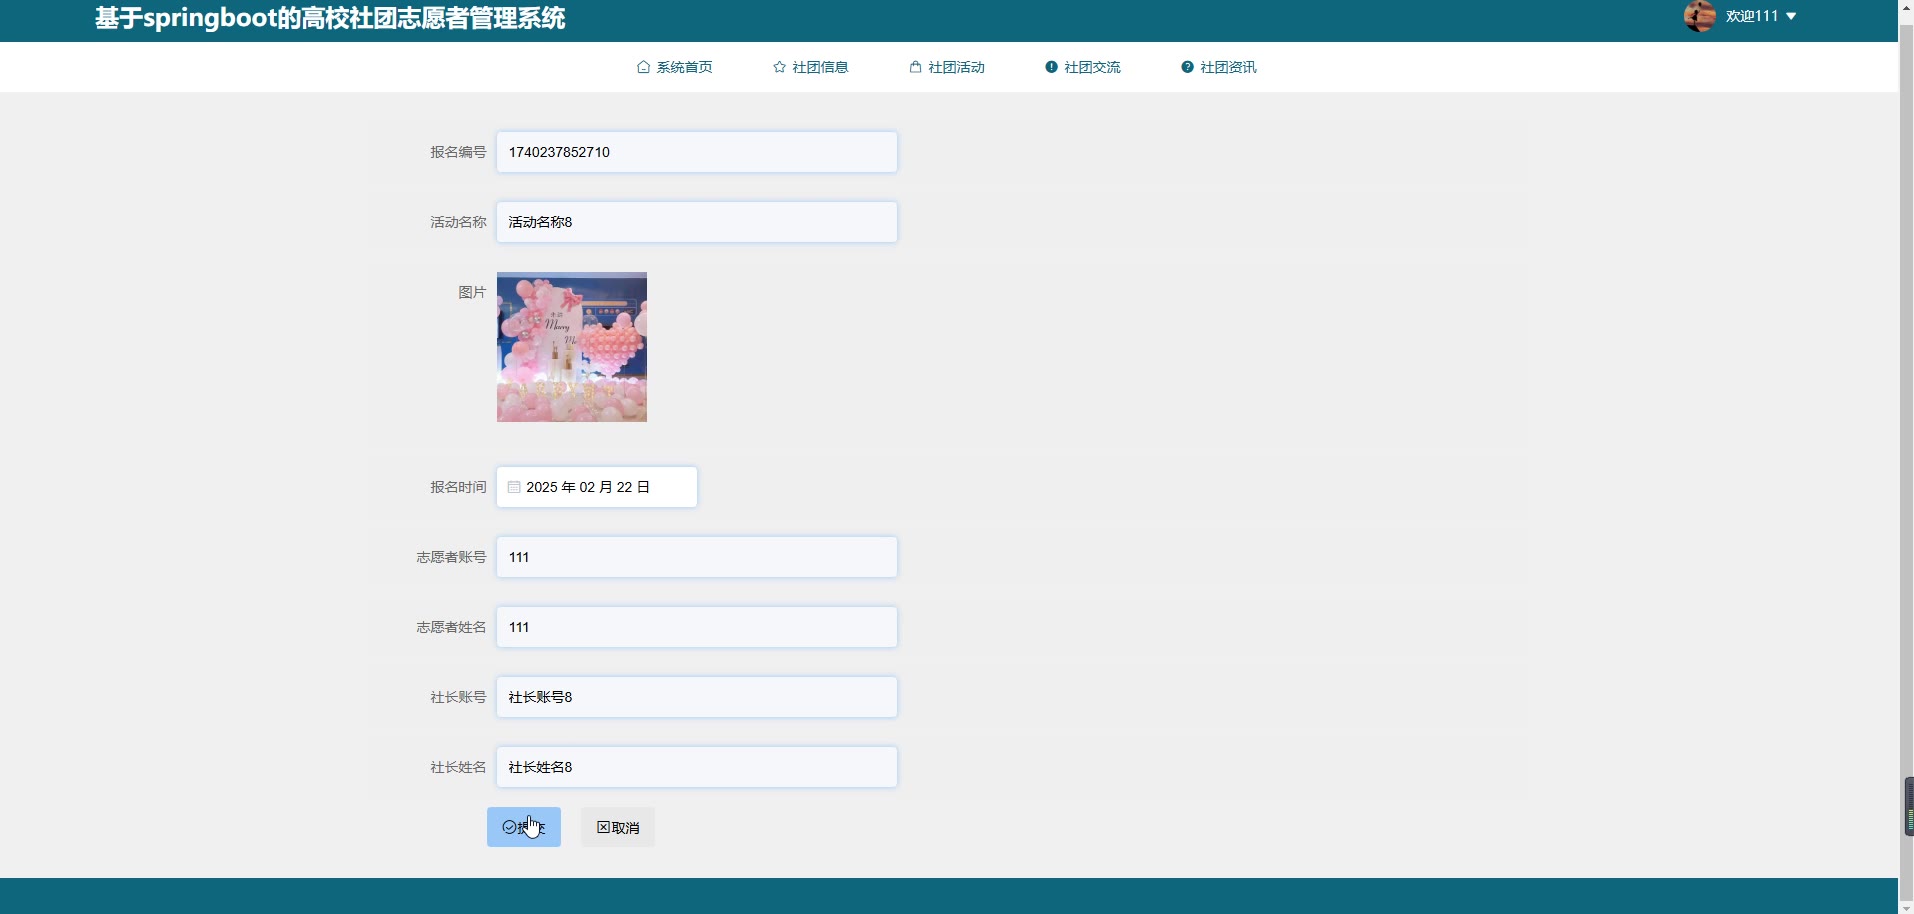The image size is (1914, 914).
Task: Click the 社长账号 input field
Action: pos(697,697)
